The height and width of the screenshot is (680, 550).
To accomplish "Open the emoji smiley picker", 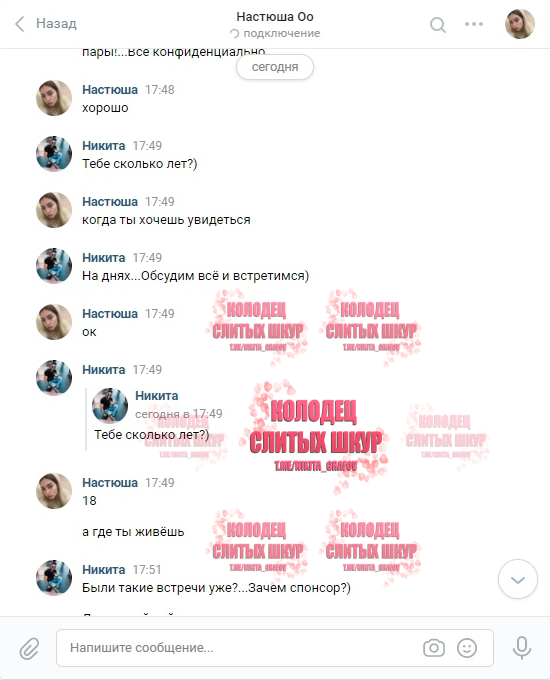I will (x=467, y=648).
